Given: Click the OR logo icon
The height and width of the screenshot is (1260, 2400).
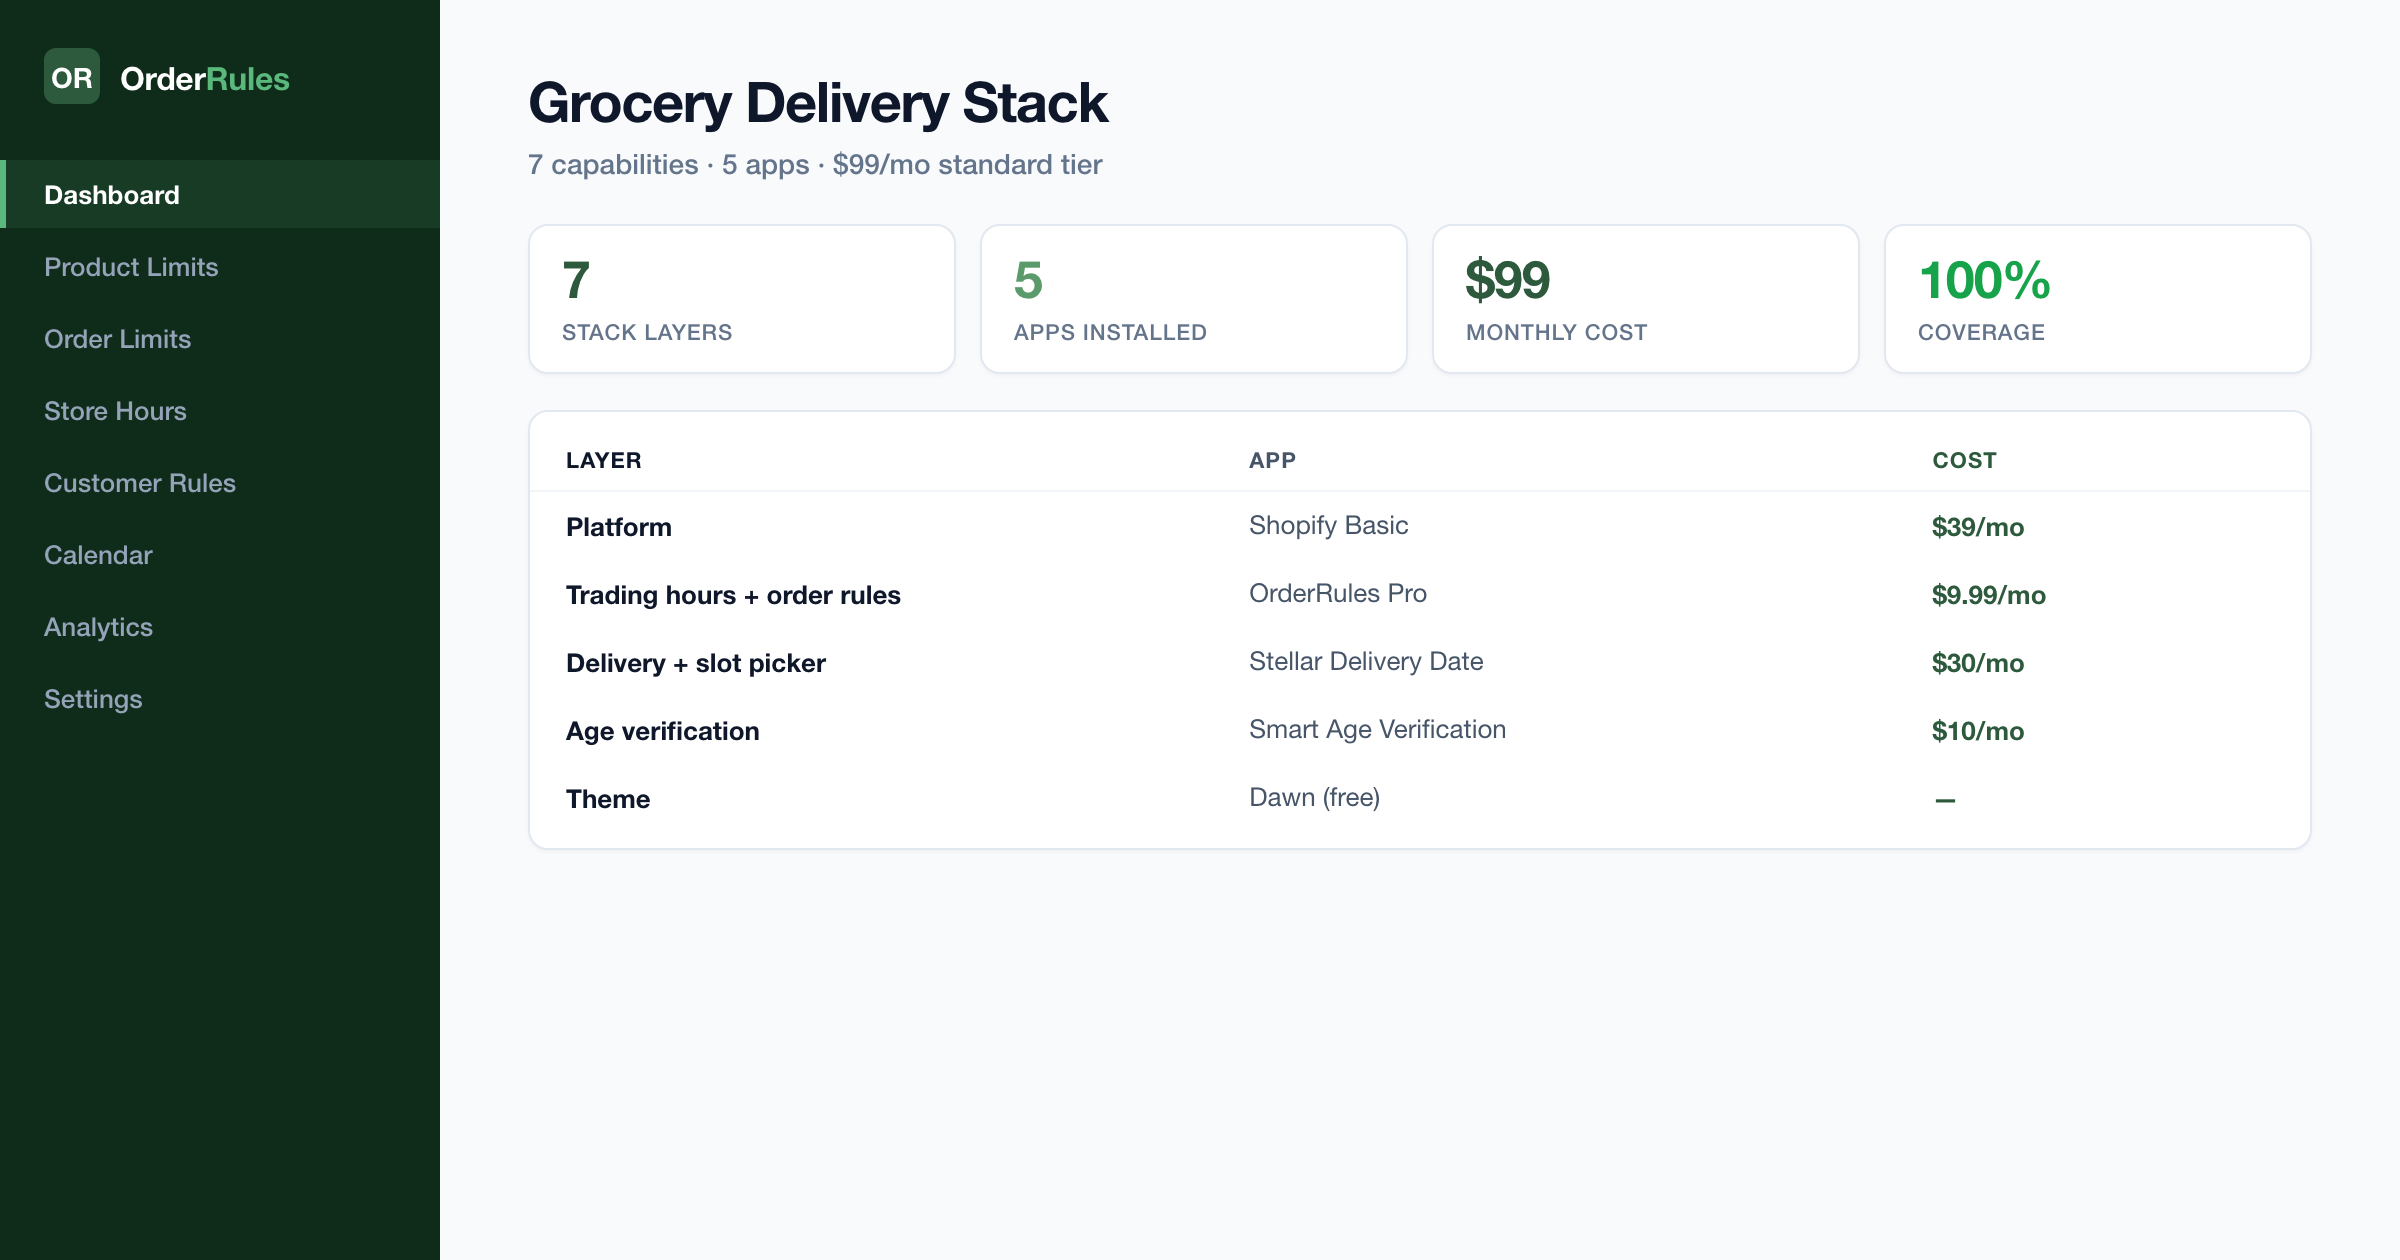Looking at the screenshot, I should pyautogui.click(x=72, y=77).
